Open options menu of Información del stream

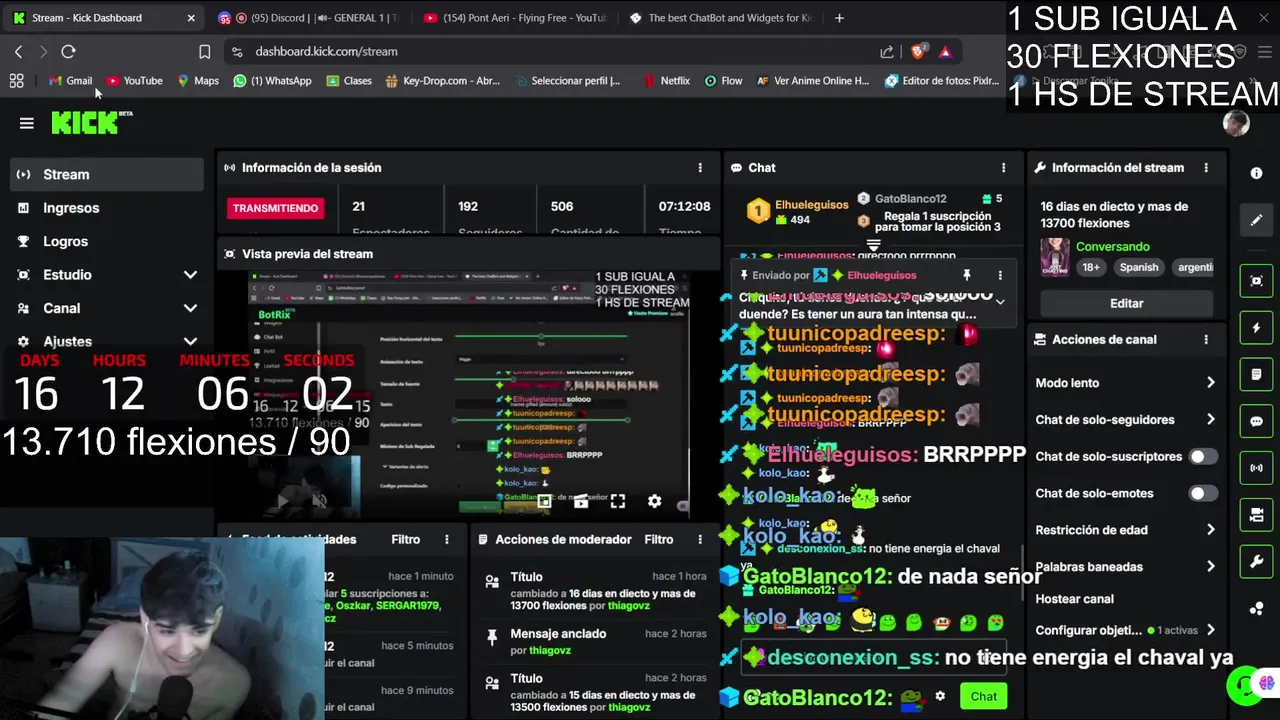[1206, 168]
